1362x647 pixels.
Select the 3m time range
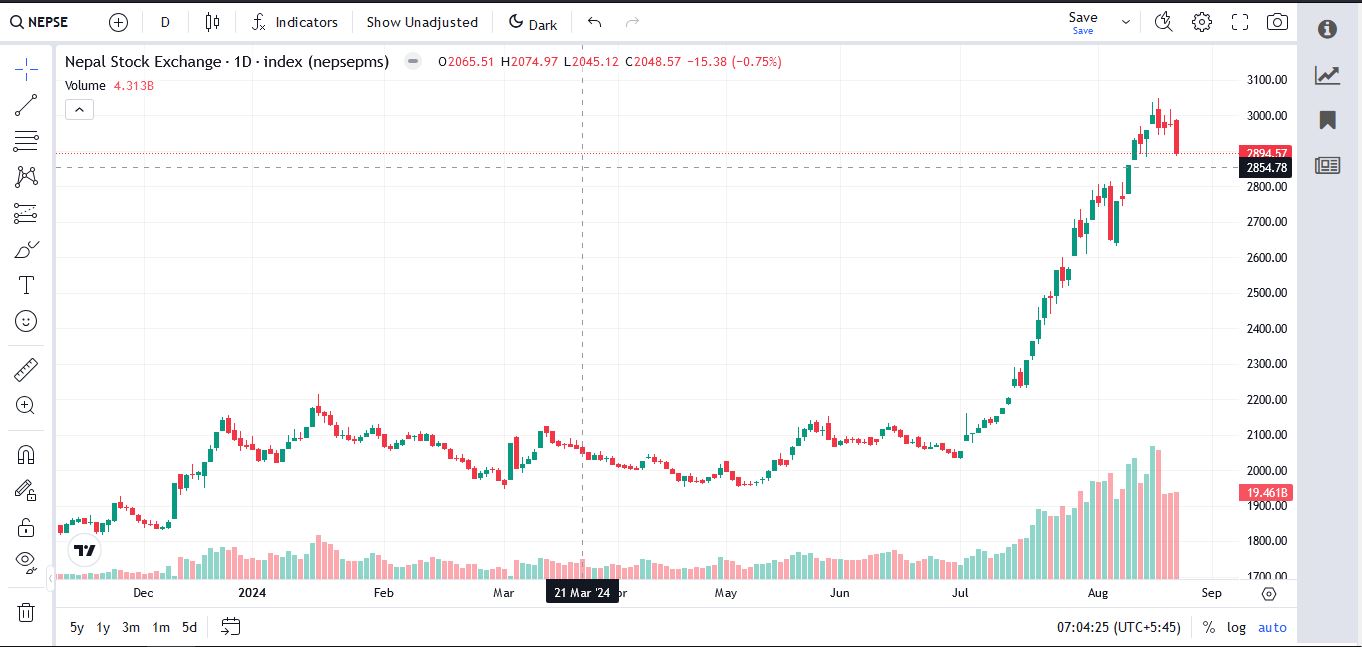coord(131,627)
